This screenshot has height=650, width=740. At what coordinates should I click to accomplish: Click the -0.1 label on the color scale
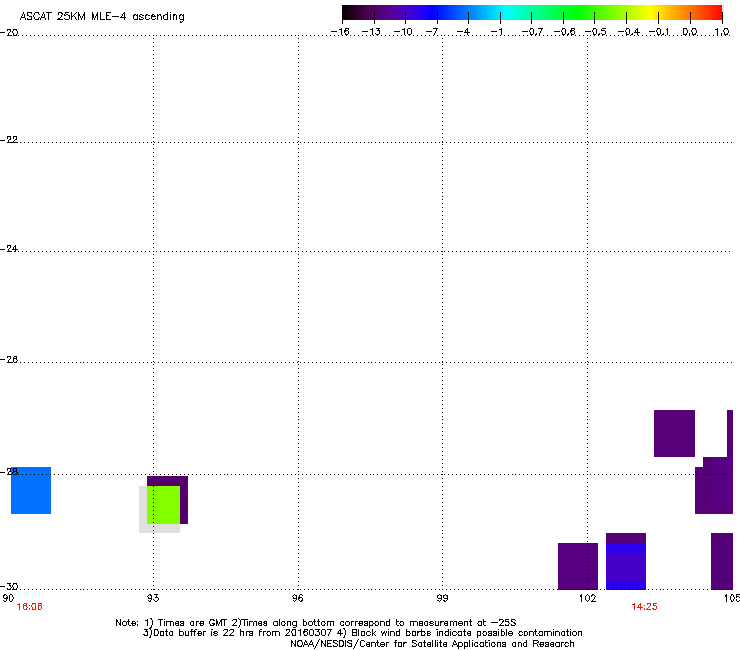pos(659,32)
